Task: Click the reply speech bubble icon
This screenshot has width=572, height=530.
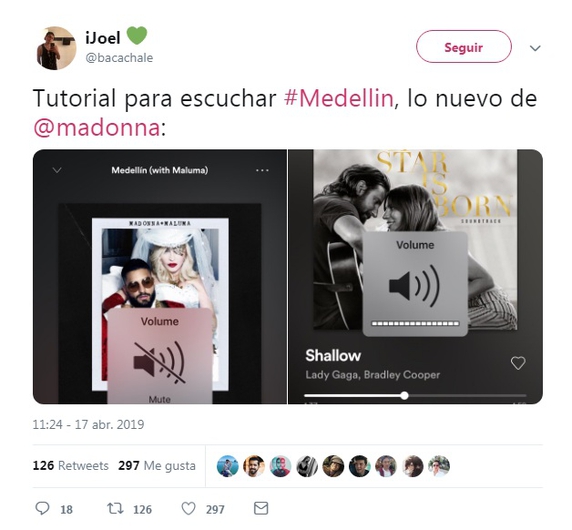Action: (x=42, y=508)
